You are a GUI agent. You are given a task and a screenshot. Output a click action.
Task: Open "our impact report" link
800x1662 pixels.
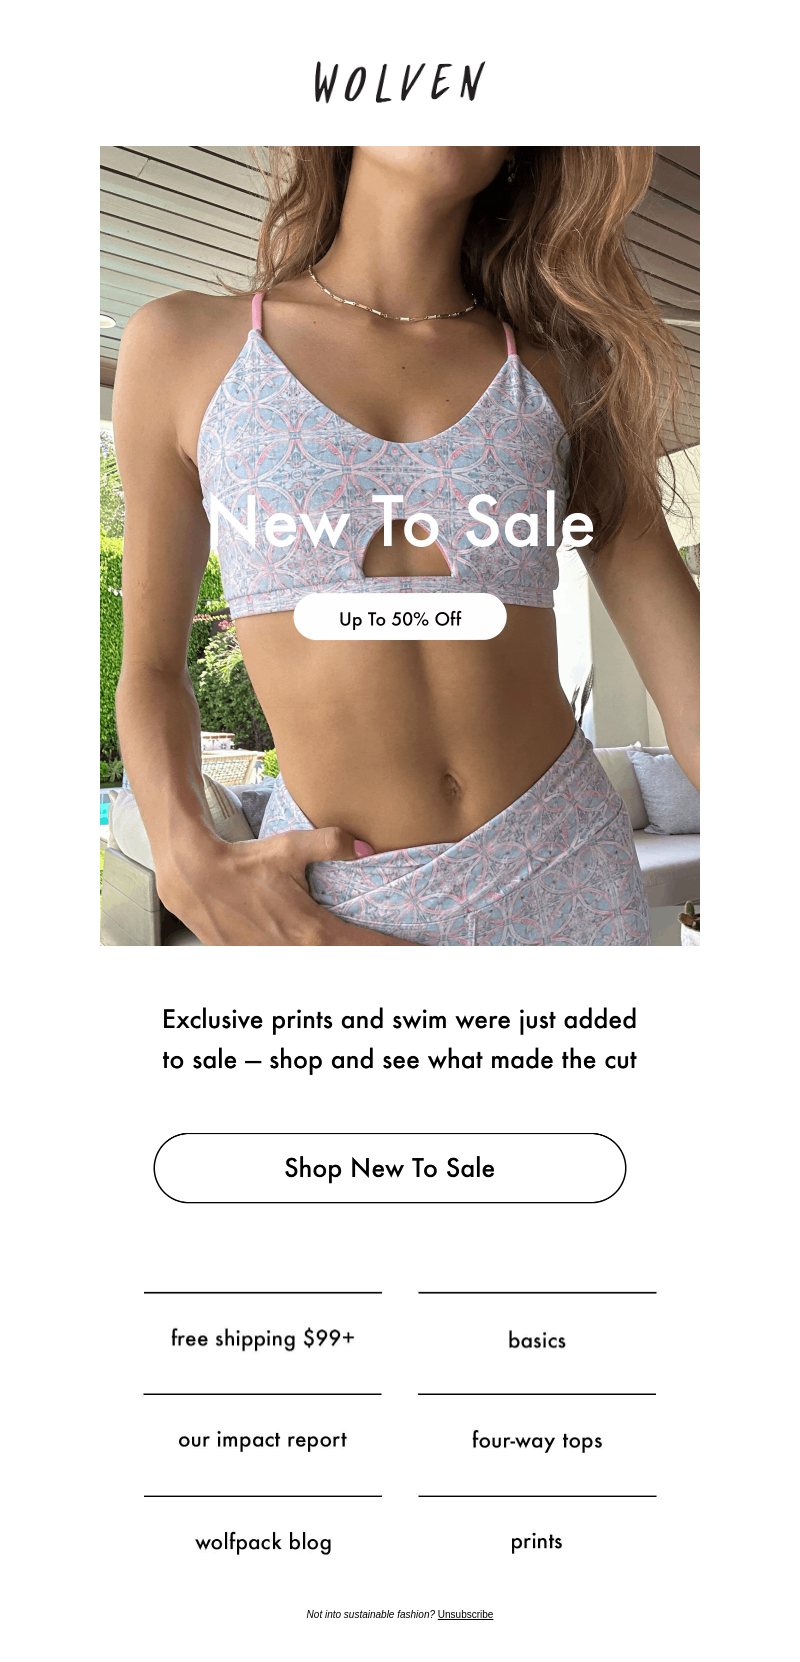[x=263, y=1440]
